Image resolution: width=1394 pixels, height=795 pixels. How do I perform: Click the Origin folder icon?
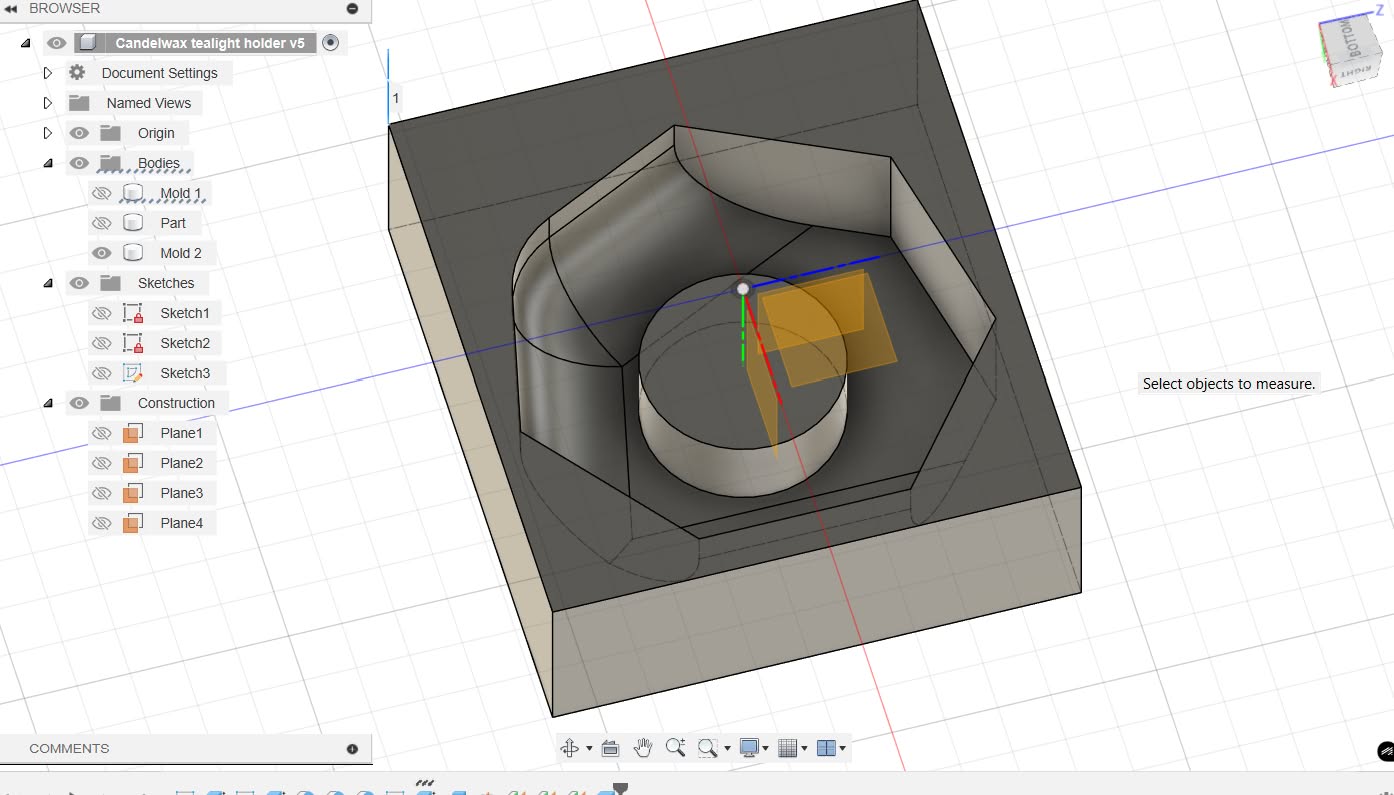point(110,133)
